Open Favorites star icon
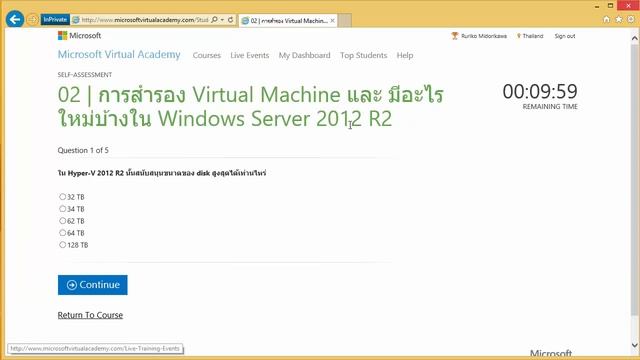The height and width of the screenshot is (360, 640). point(619,20)
